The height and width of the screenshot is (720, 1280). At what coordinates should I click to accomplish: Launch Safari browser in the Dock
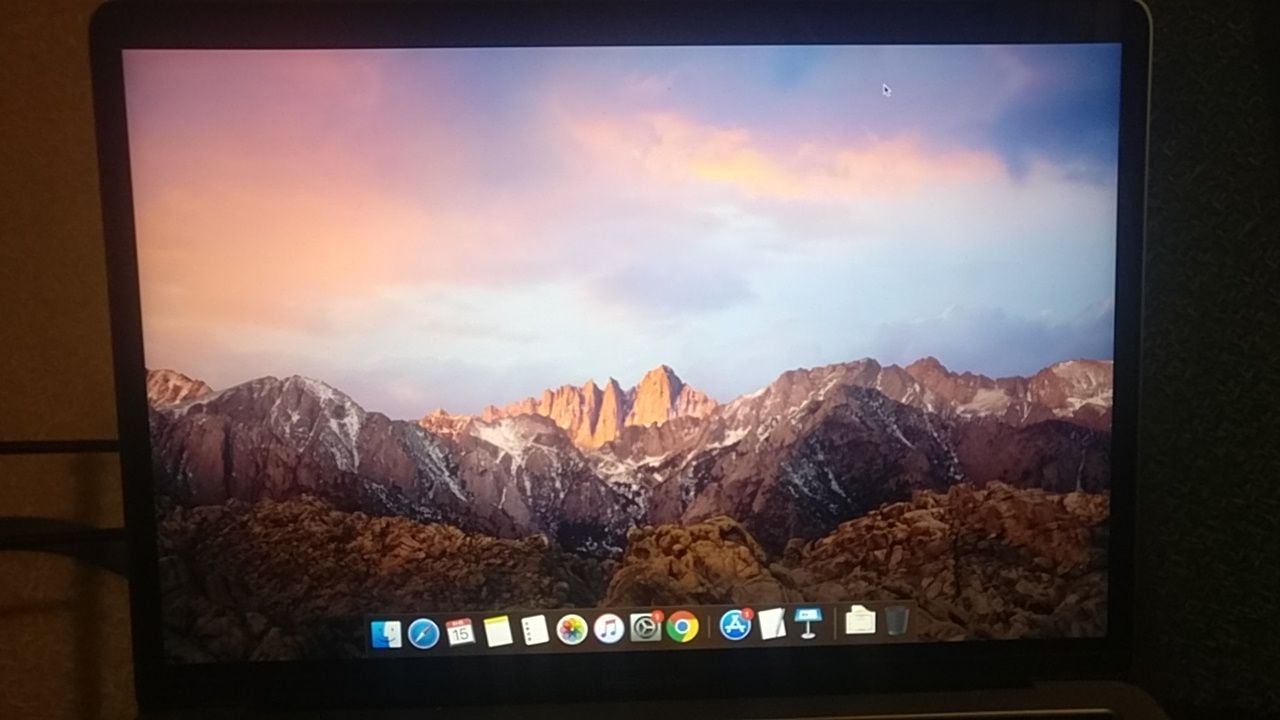[423, 633]
